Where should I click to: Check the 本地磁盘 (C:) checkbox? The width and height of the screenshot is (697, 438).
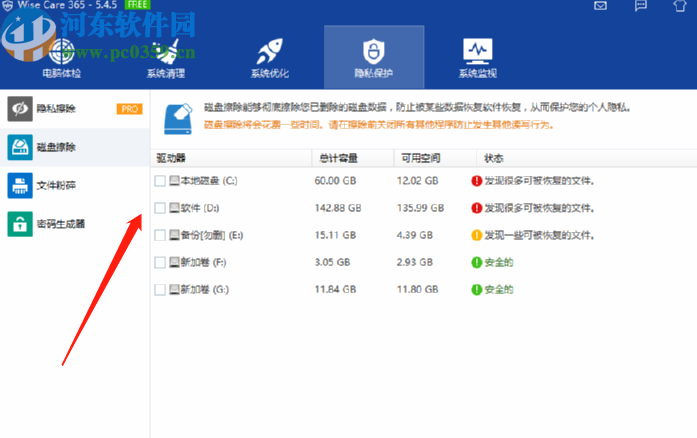[x=160, y=181]
